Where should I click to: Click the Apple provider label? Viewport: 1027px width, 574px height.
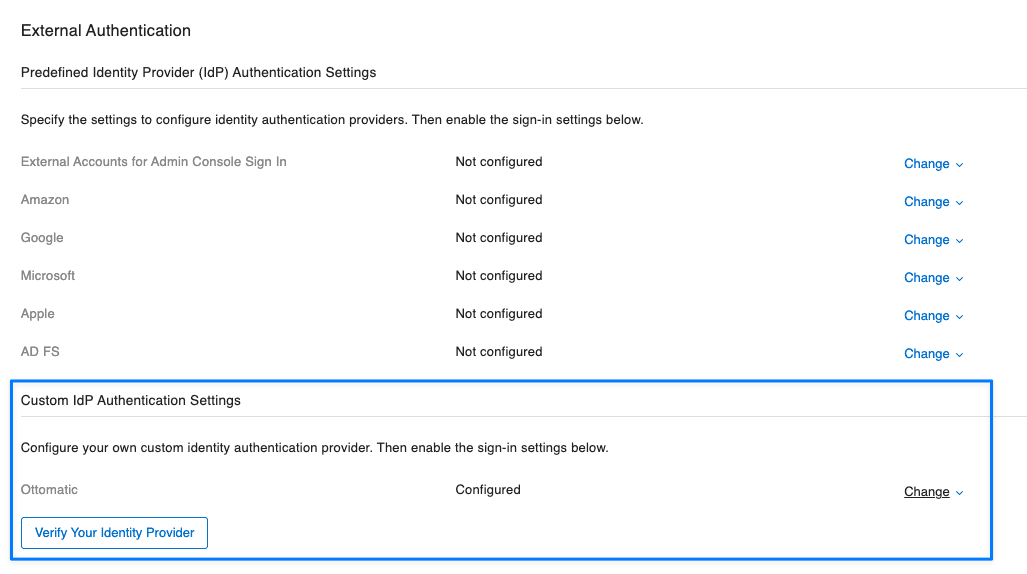(x=38, y=314)
